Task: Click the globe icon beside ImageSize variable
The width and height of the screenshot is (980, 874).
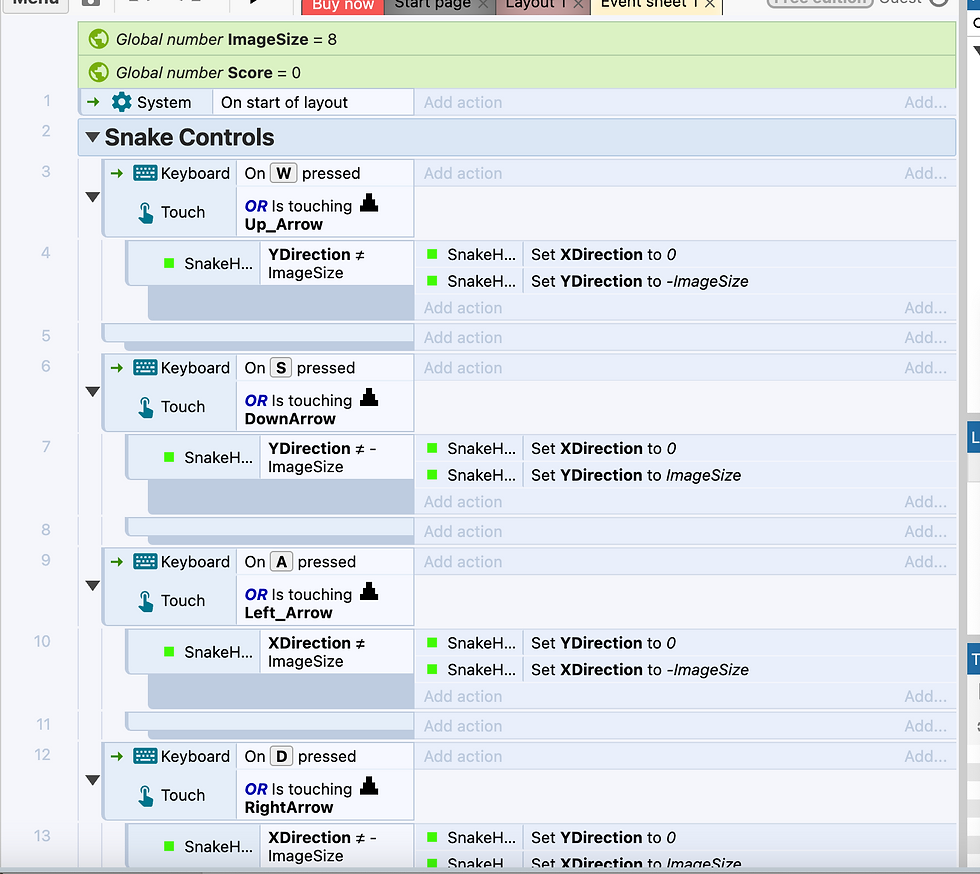Action: [99, 39]
